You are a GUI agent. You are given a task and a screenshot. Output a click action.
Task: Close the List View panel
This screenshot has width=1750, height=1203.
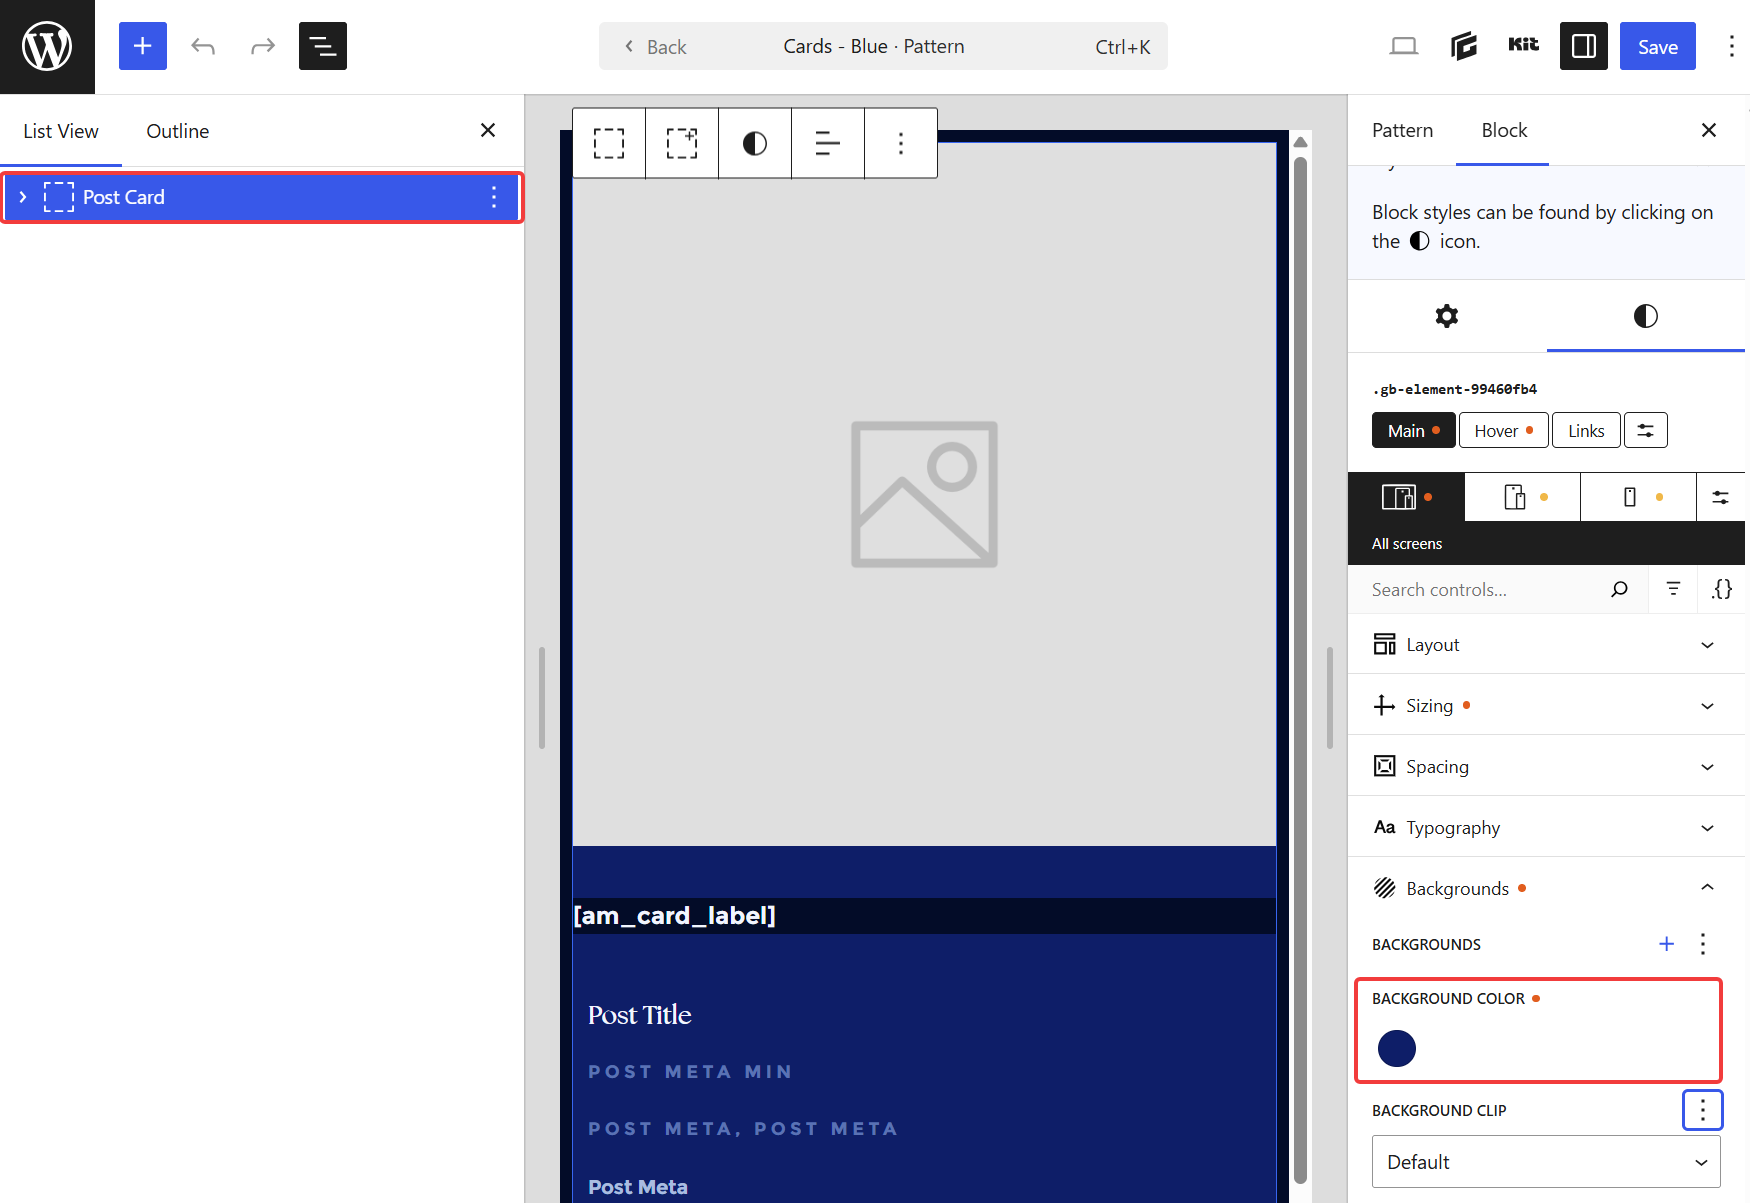coord(488,130)
